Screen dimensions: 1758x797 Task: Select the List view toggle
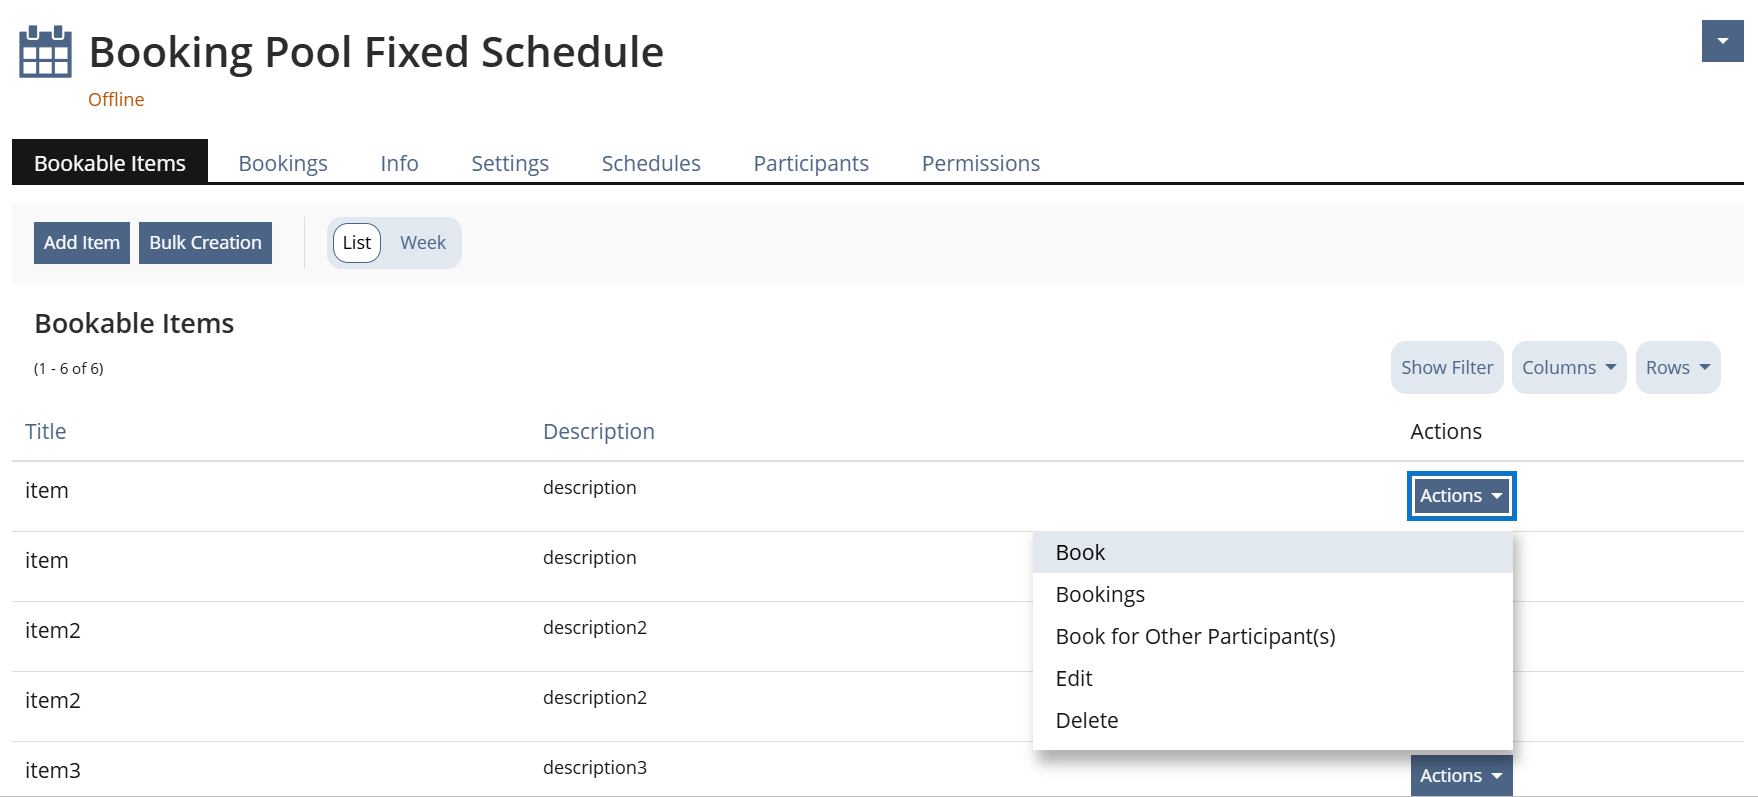click(357, 243)
